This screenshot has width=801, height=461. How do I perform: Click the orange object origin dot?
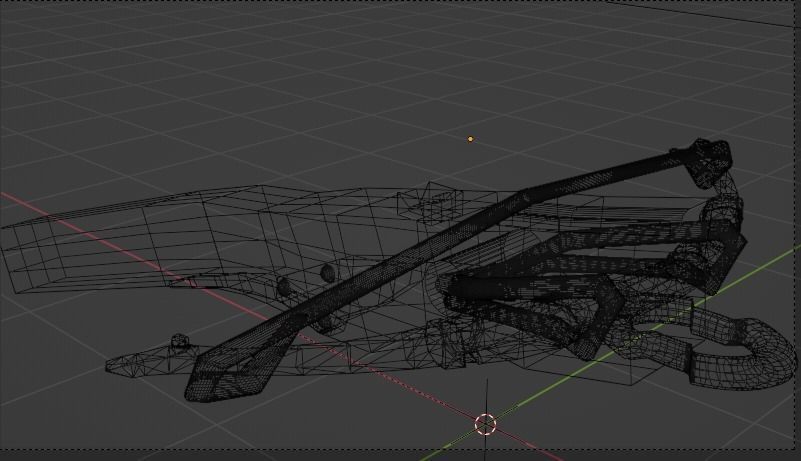470,139
